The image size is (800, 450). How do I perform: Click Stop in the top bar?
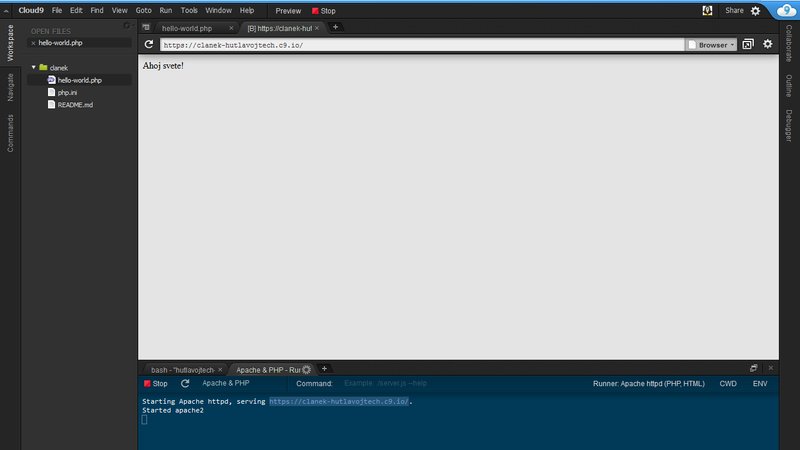point(324,11)
